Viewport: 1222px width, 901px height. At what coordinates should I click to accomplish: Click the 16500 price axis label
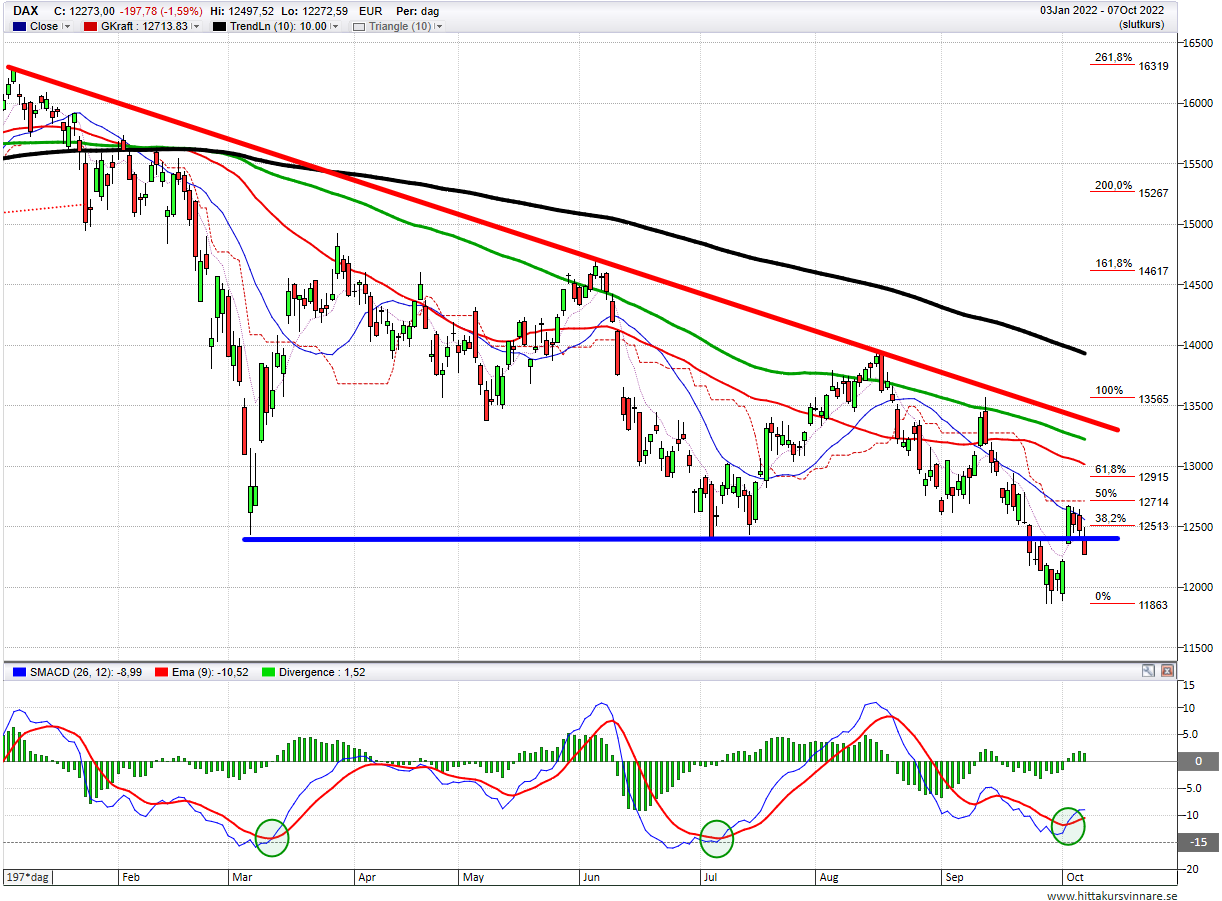(1199, 42)
